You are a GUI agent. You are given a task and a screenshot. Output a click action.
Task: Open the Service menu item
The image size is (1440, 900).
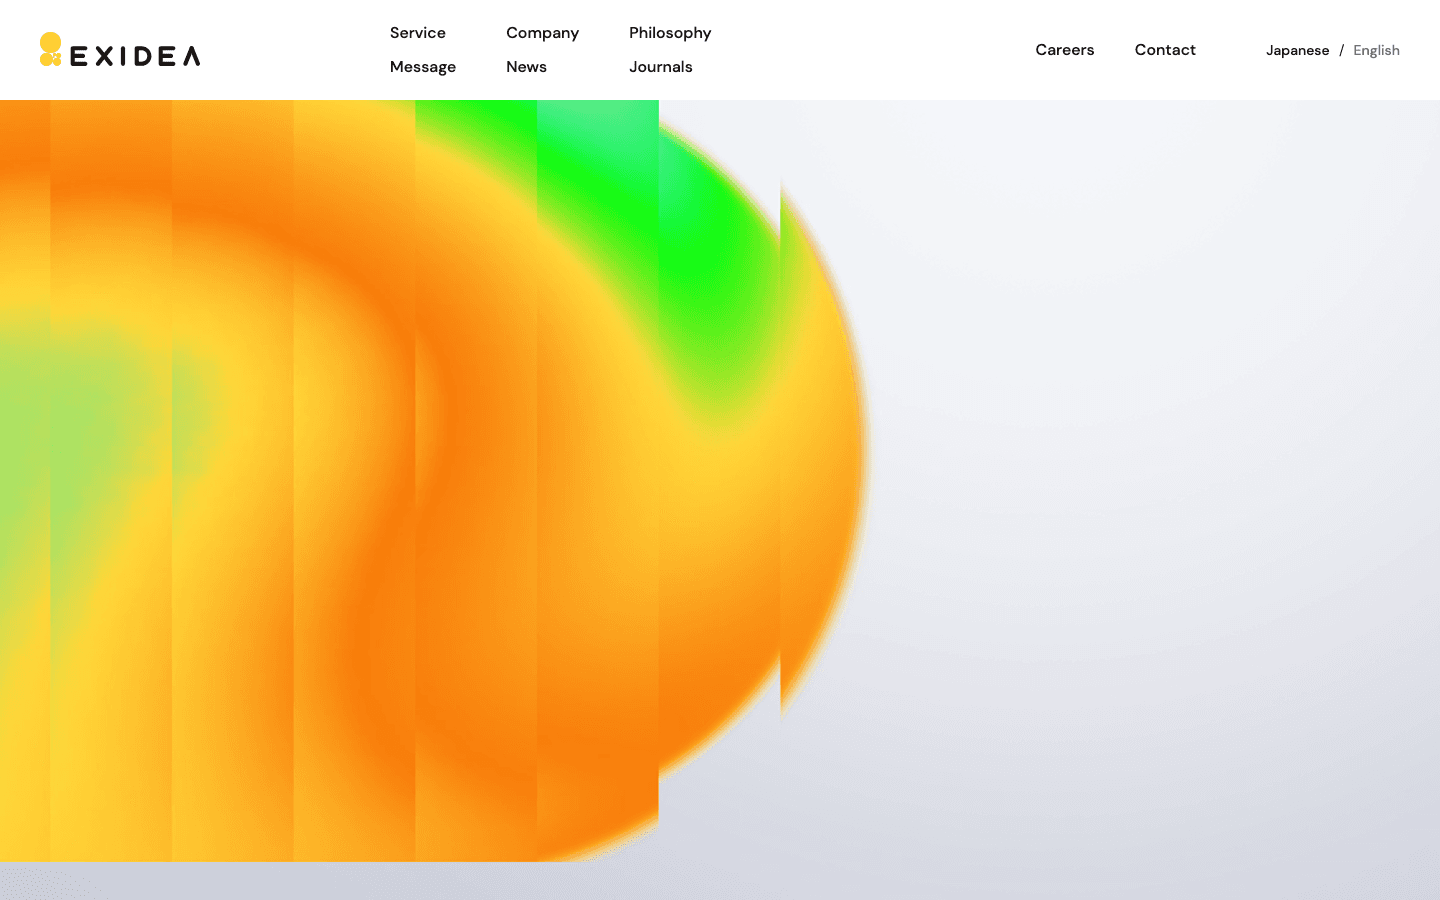tap(418, 33)
